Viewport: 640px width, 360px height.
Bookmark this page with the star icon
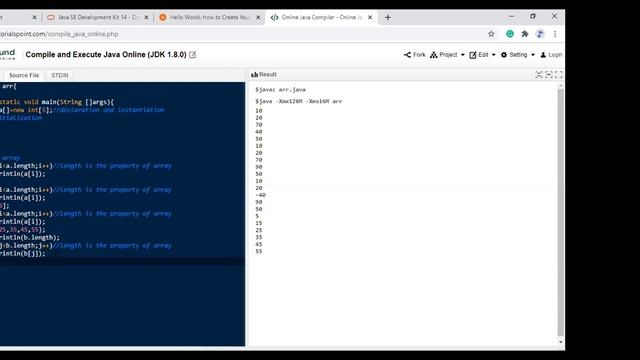tap(491, 34)
